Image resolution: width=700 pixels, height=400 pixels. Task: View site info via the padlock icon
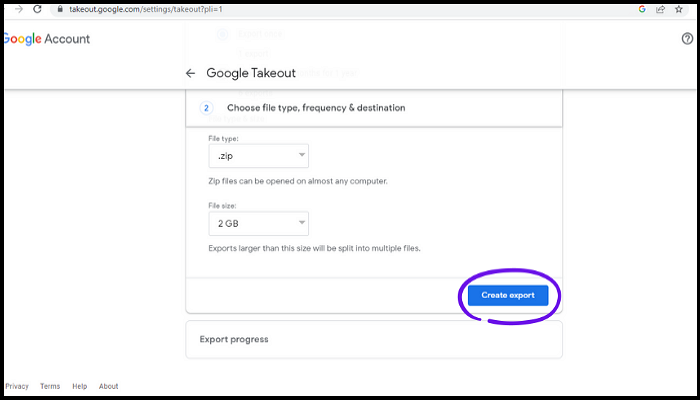pos(60,8)
